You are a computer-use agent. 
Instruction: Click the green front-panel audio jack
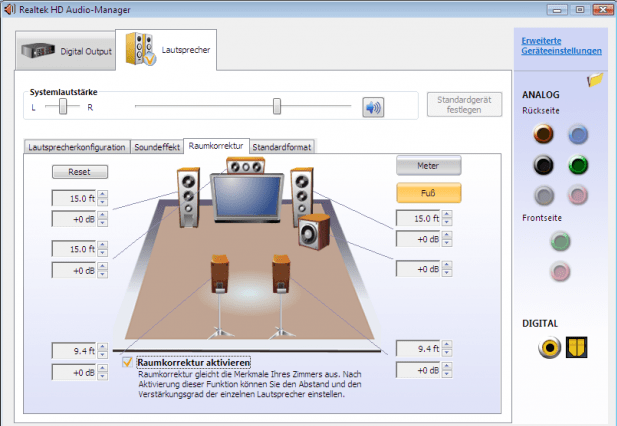560,241
